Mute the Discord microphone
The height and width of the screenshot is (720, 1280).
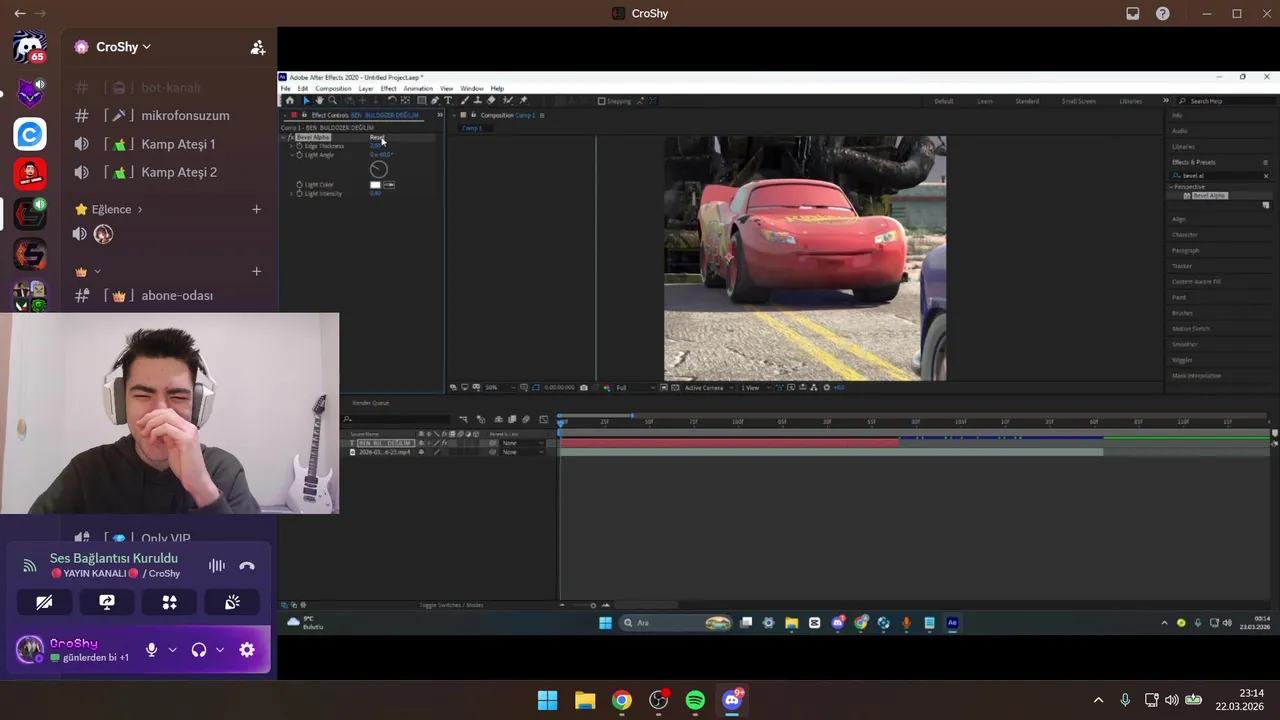click(x=151, y=650)
